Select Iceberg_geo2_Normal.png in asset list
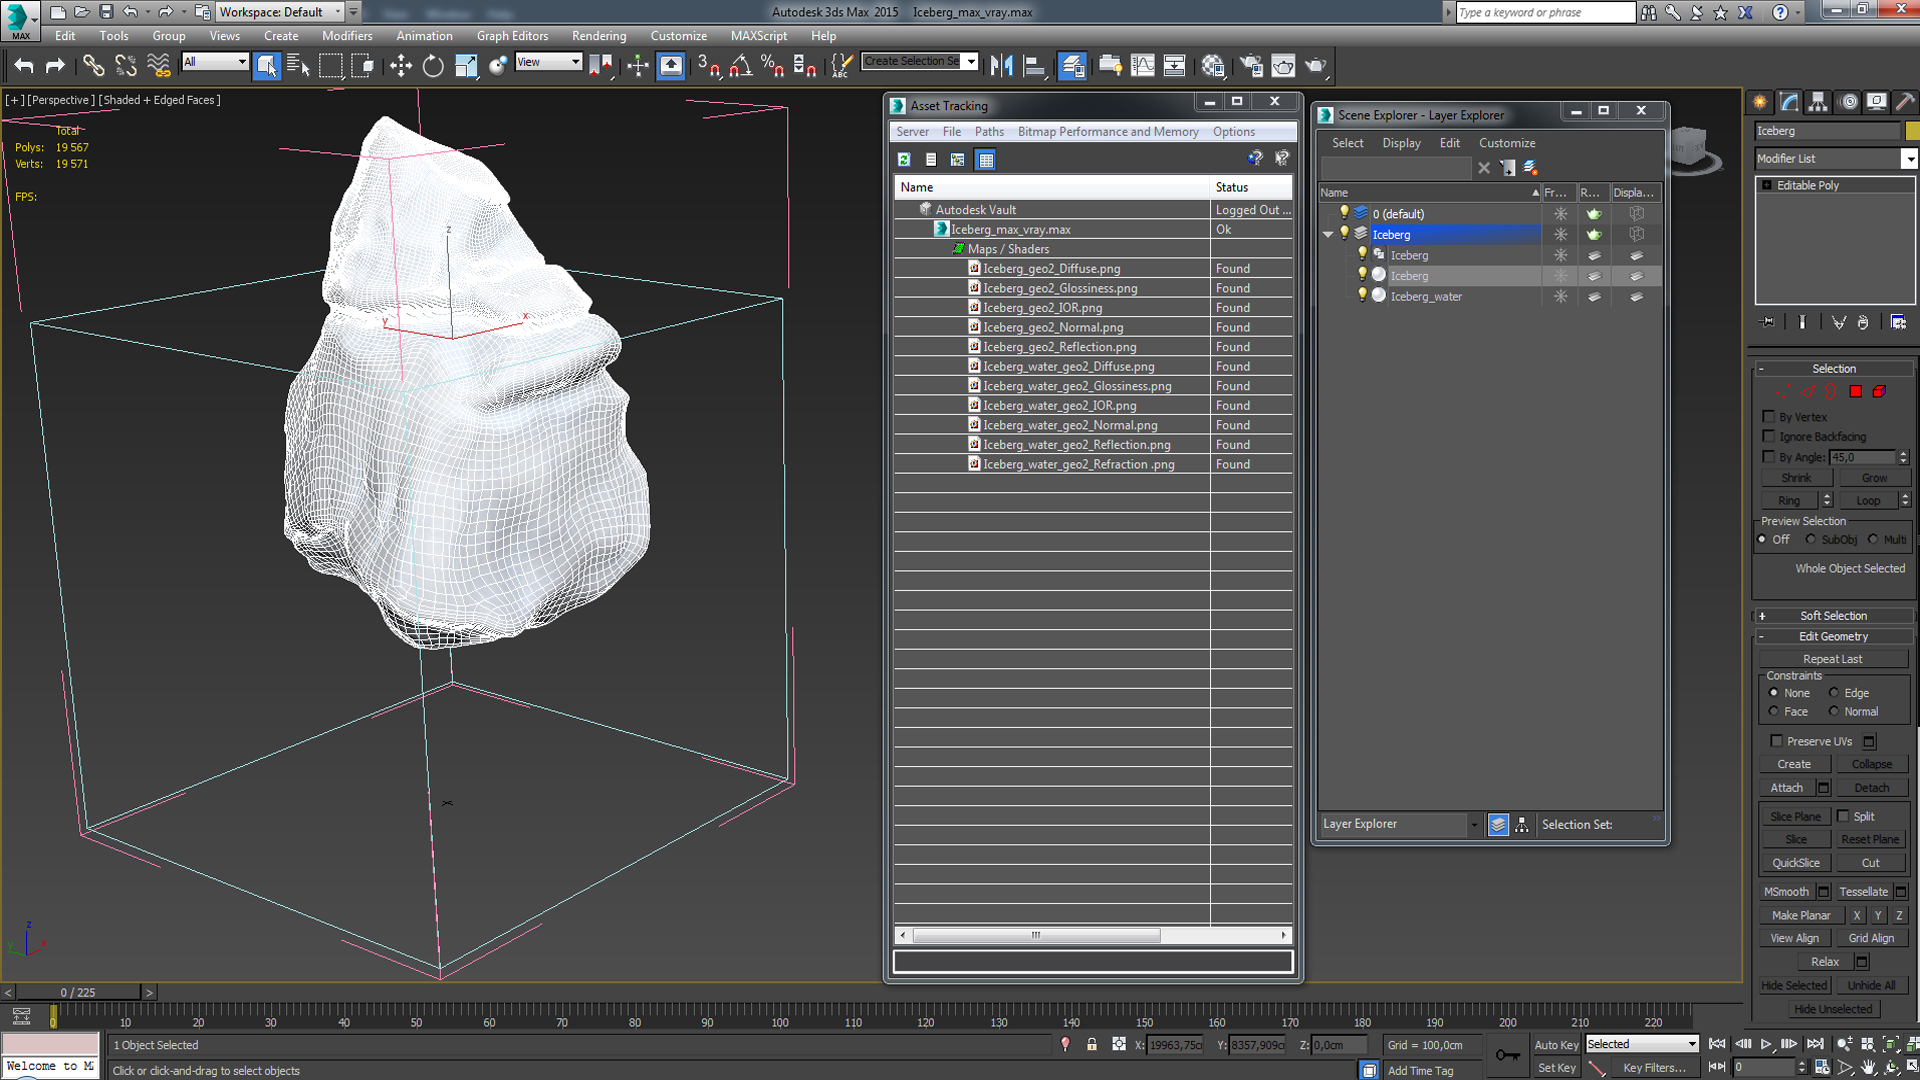This screenshot has height=1080, width=1920. [1052, 327]
